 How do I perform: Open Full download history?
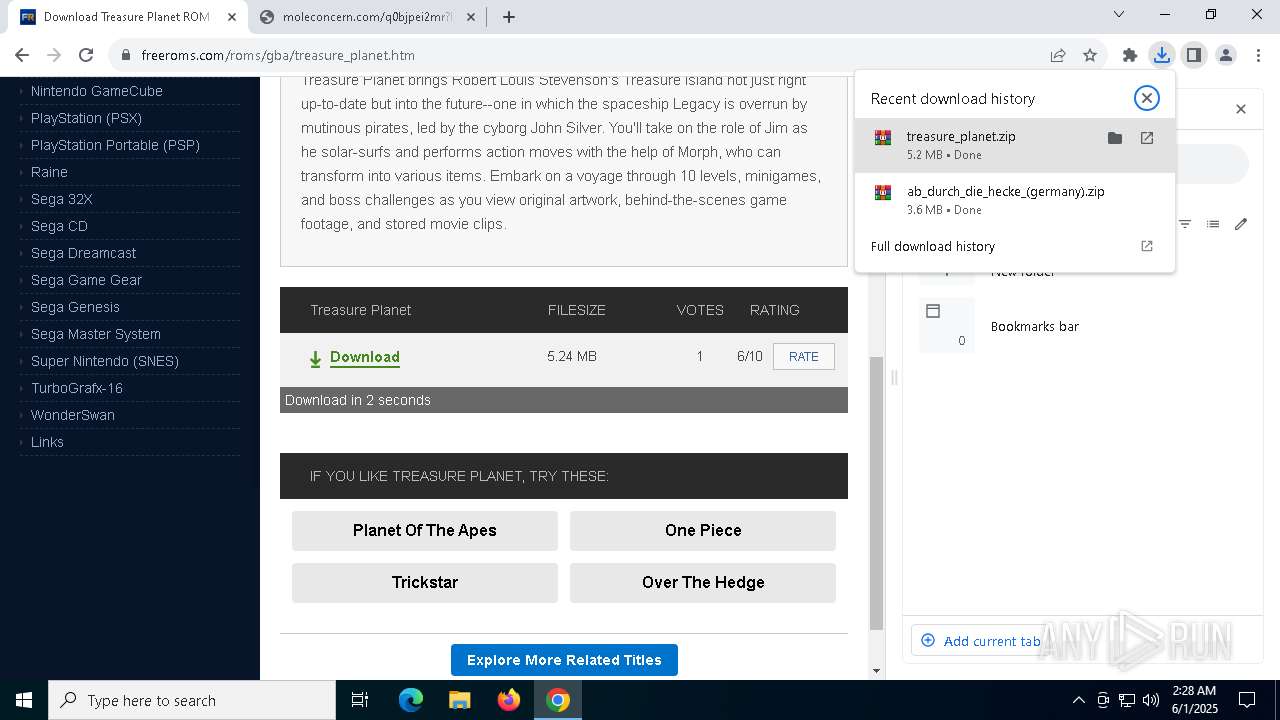(x=1015, y=246)
